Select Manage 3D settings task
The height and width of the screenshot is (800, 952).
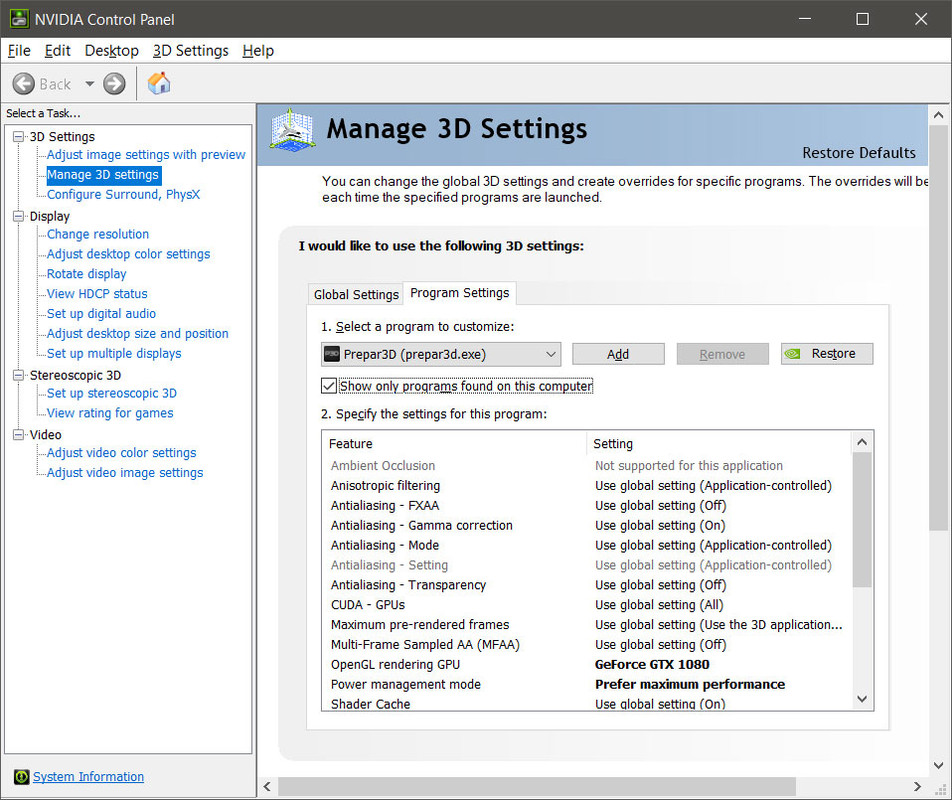(103, 175)
